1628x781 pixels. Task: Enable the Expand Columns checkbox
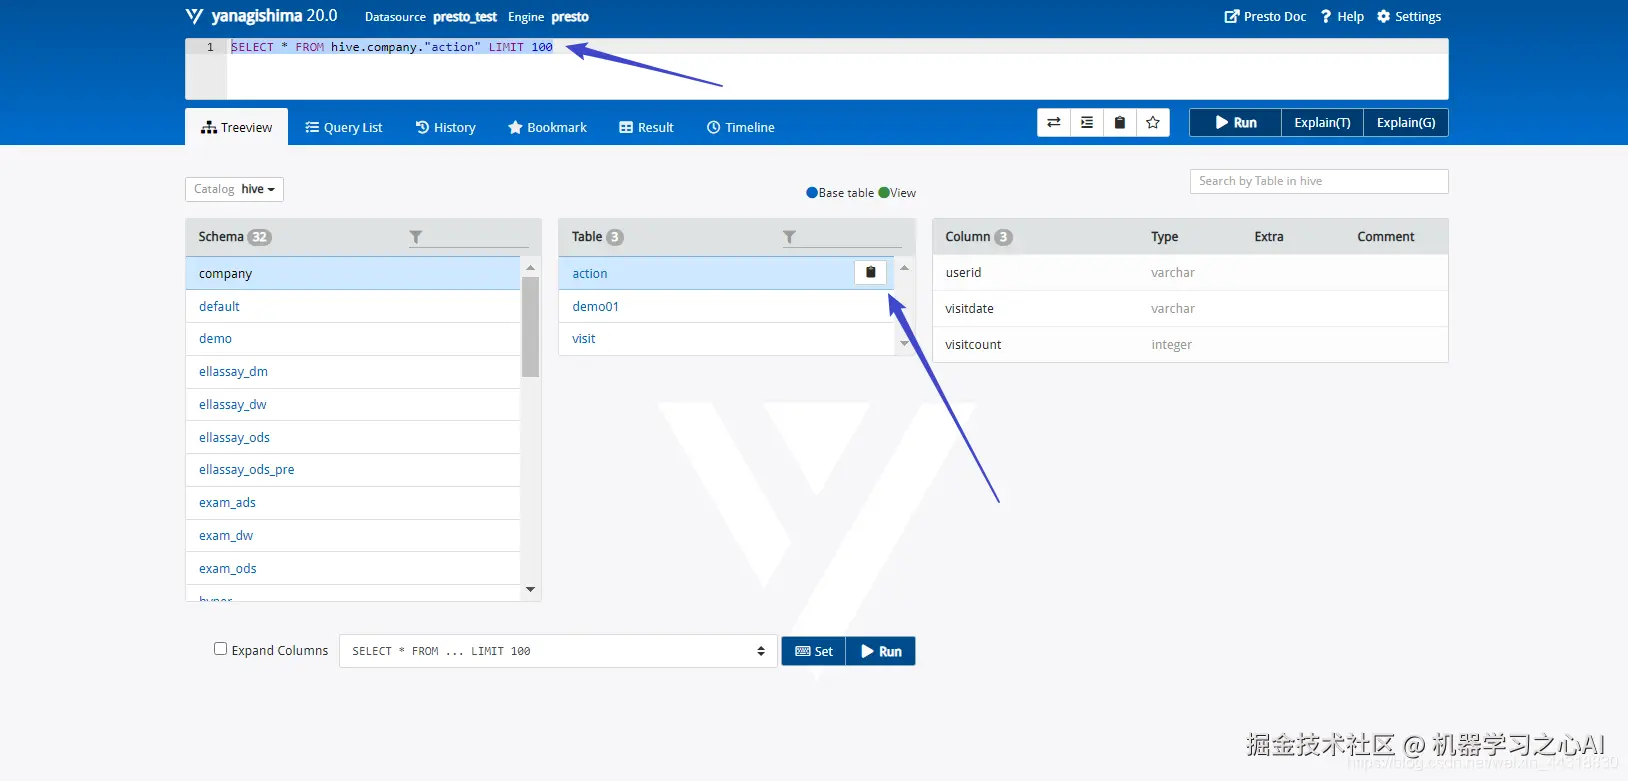[220, 649]
